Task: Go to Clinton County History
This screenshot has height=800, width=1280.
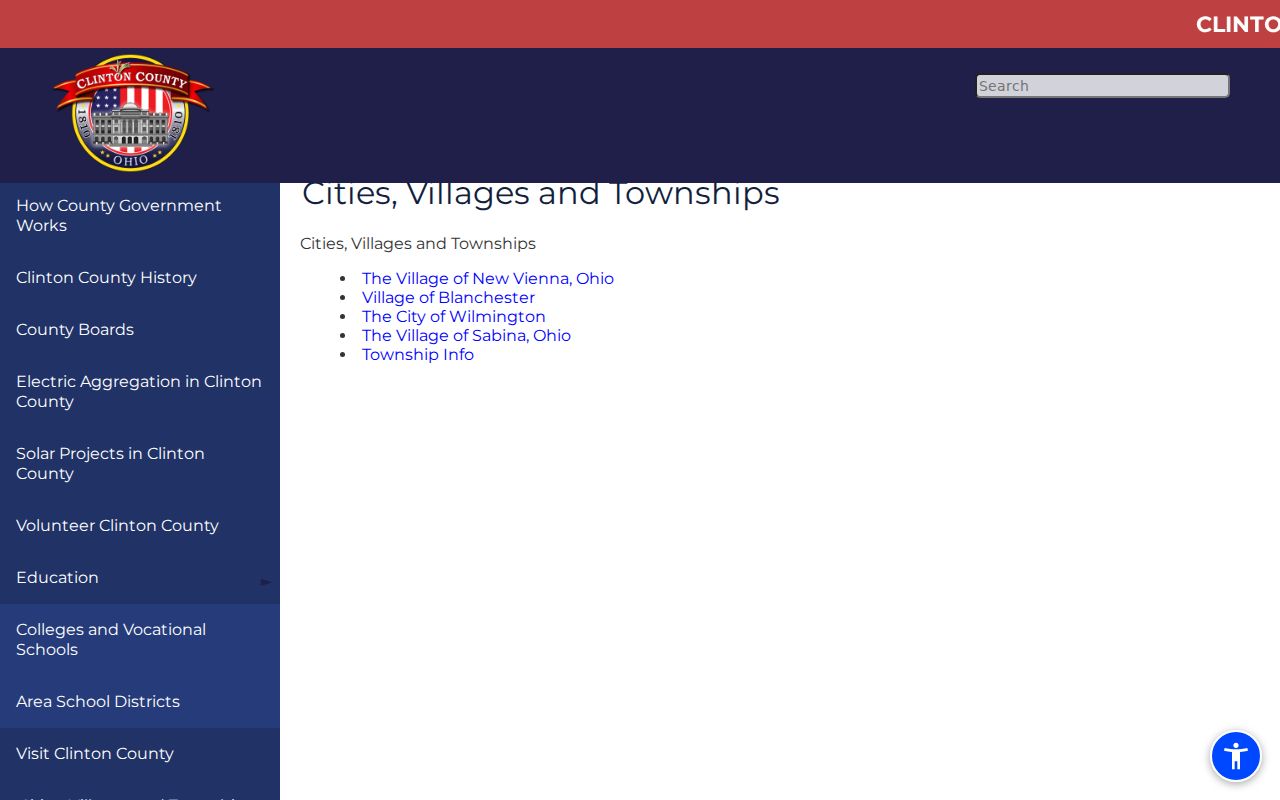Action: coord(140,277)
